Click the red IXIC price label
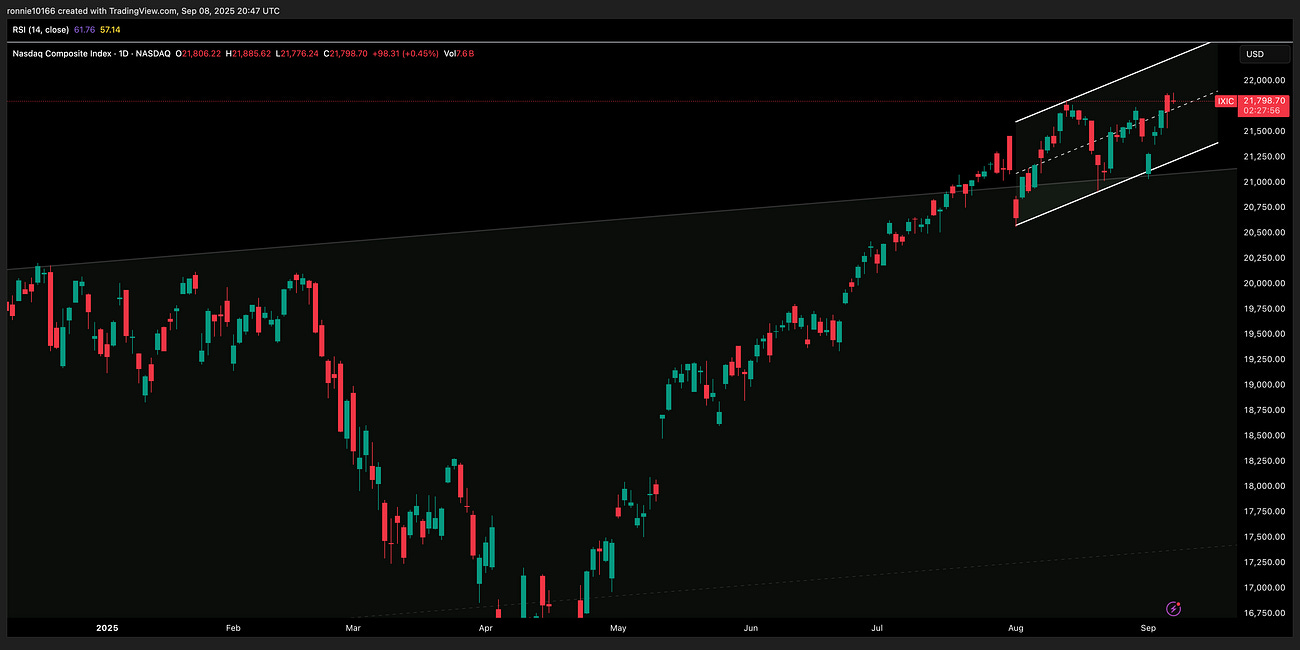Screen dimensions: 1300x650 [1224, 101]
